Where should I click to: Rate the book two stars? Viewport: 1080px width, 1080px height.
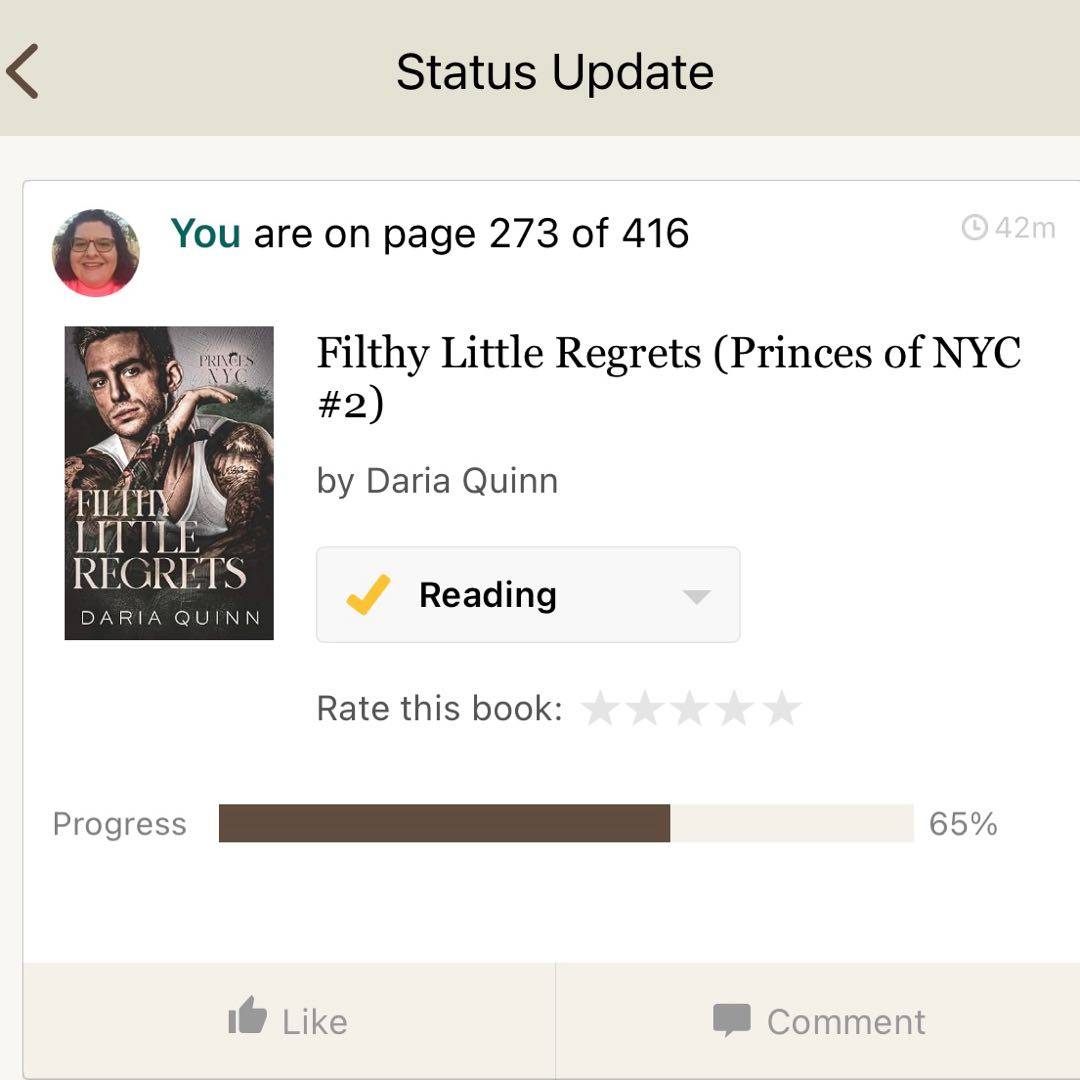pos(645,708)
